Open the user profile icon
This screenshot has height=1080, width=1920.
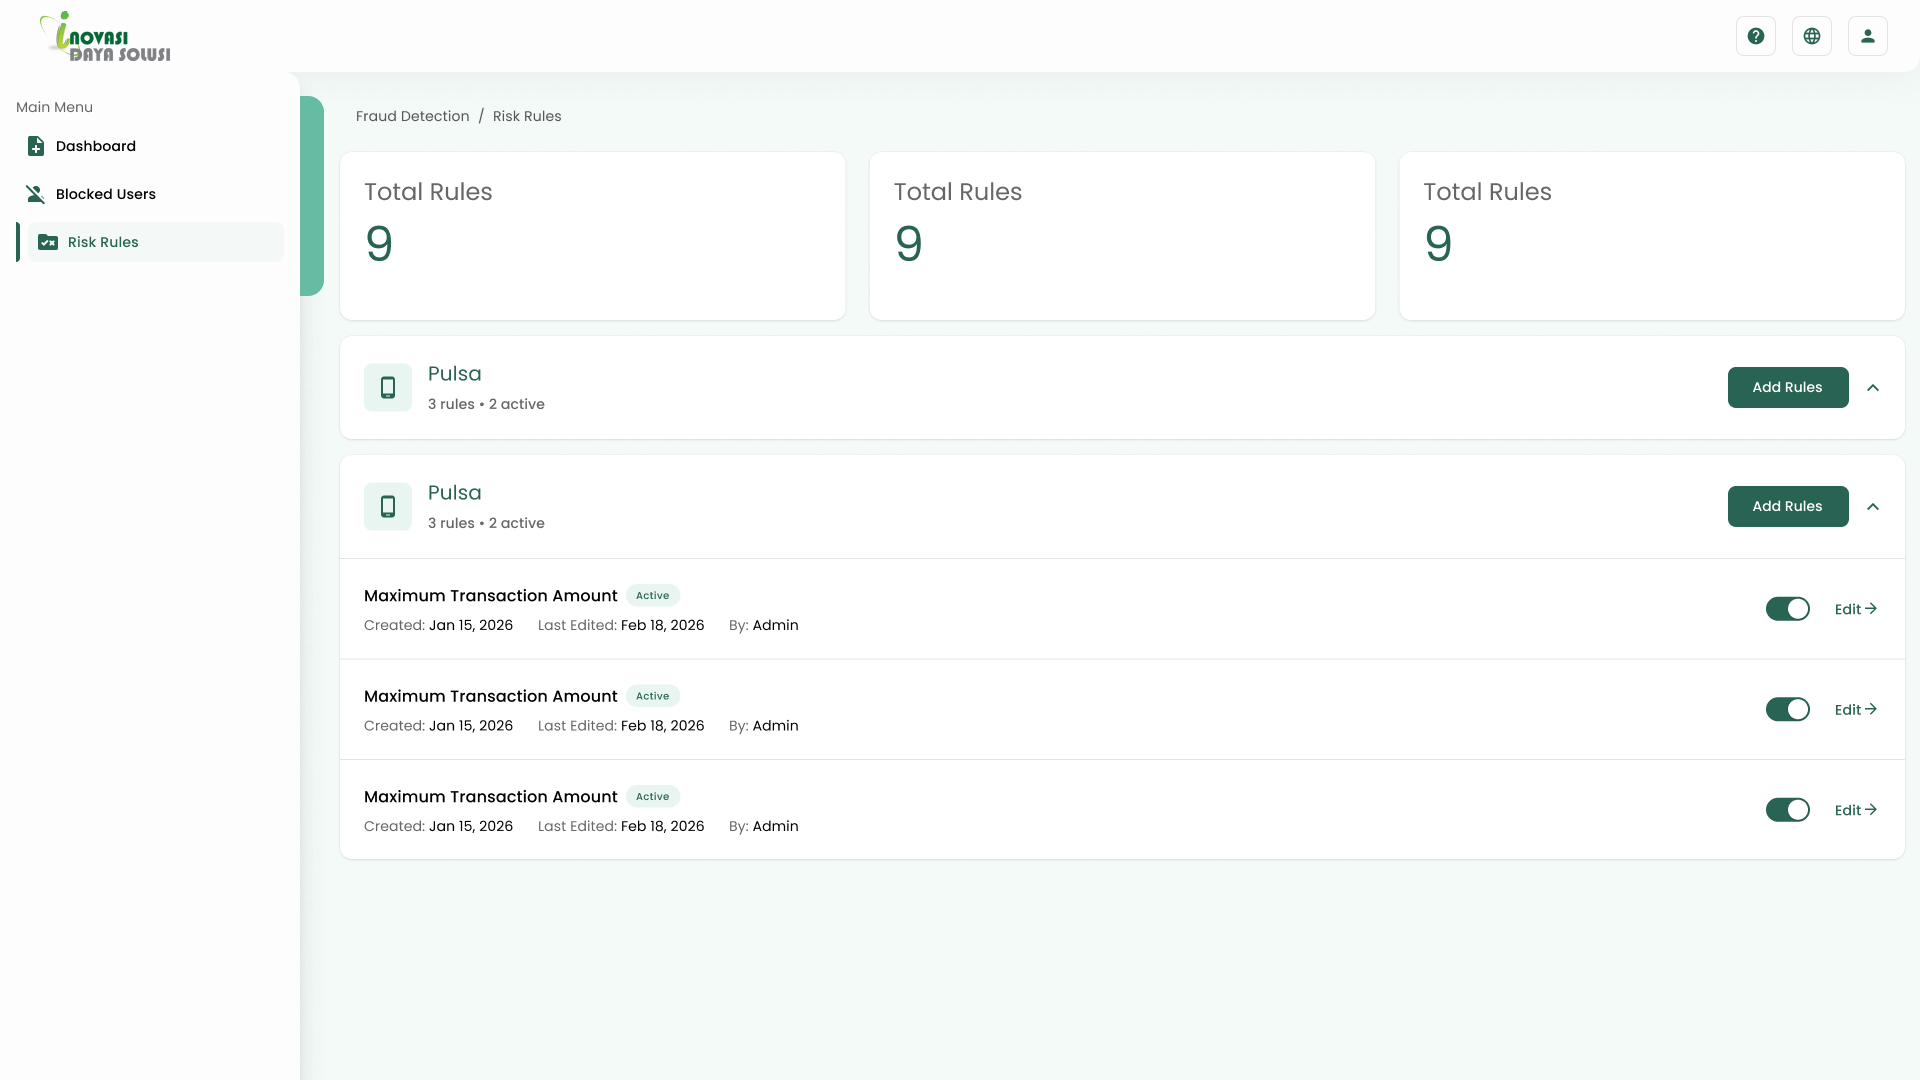click(x=1867, y=36)
